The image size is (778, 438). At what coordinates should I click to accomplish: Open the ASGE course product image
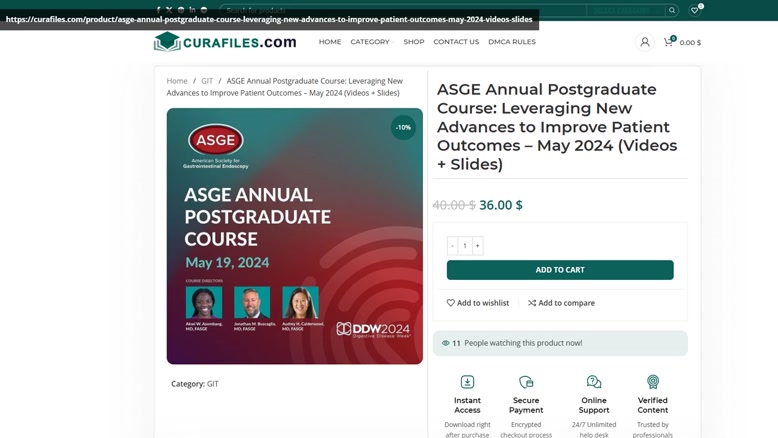[x=295, y=236]
